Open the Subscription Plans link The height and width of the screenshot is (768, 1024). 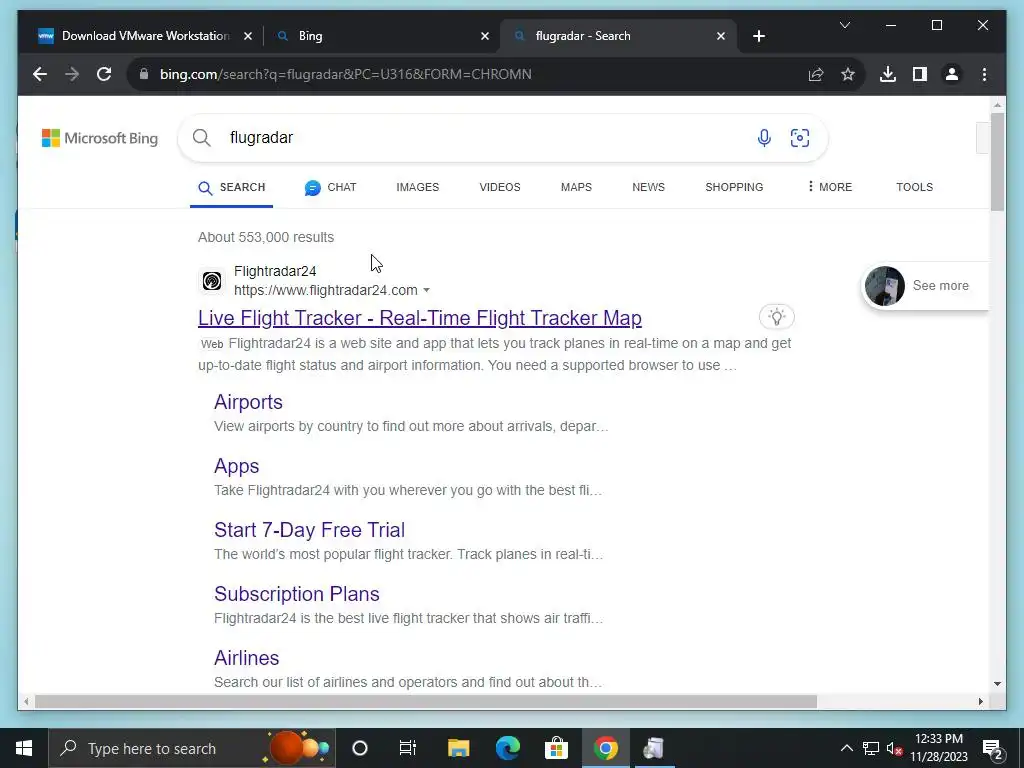pos(296,594)
